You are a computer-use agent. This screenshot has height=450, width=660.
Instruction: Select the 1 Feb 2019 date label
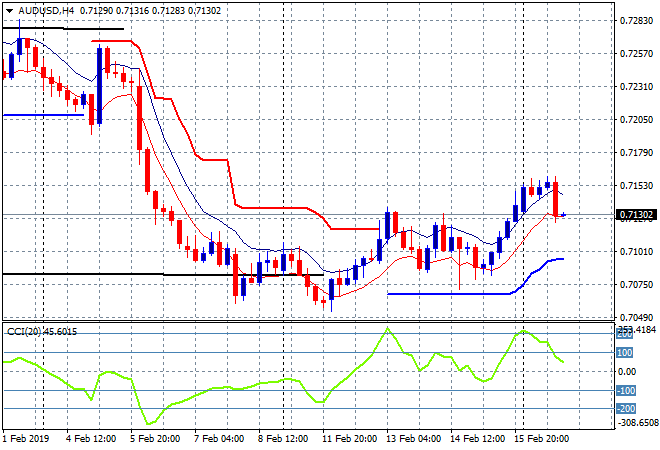pos(27,439)
